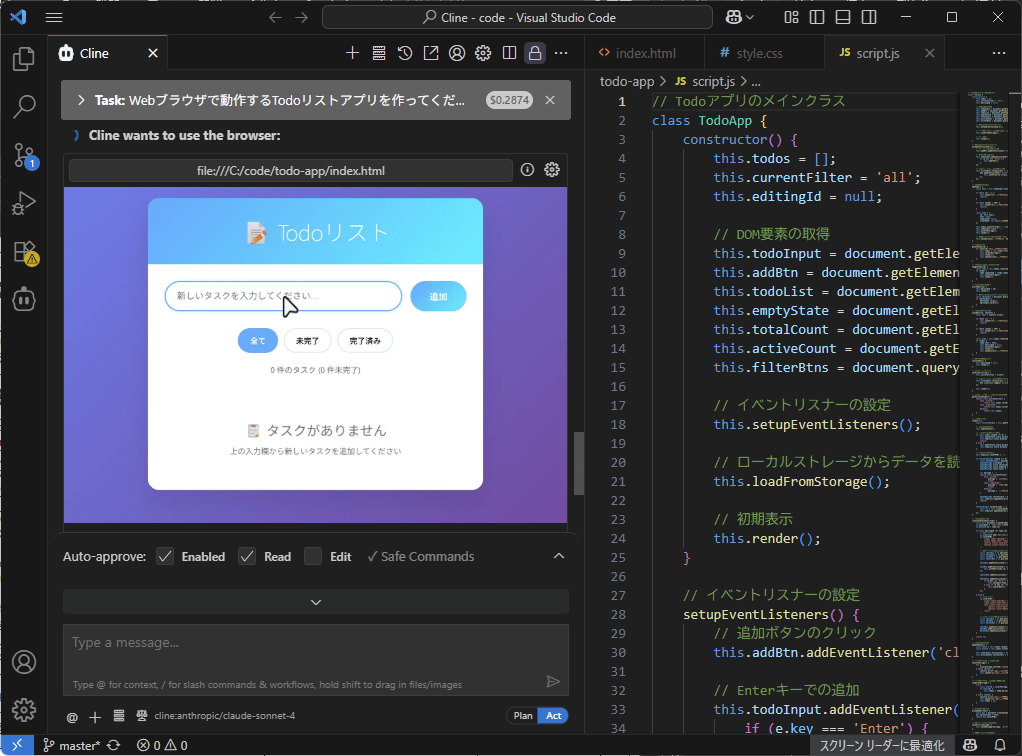
Task: Open Cline task history
Action: tap(404, 53)
